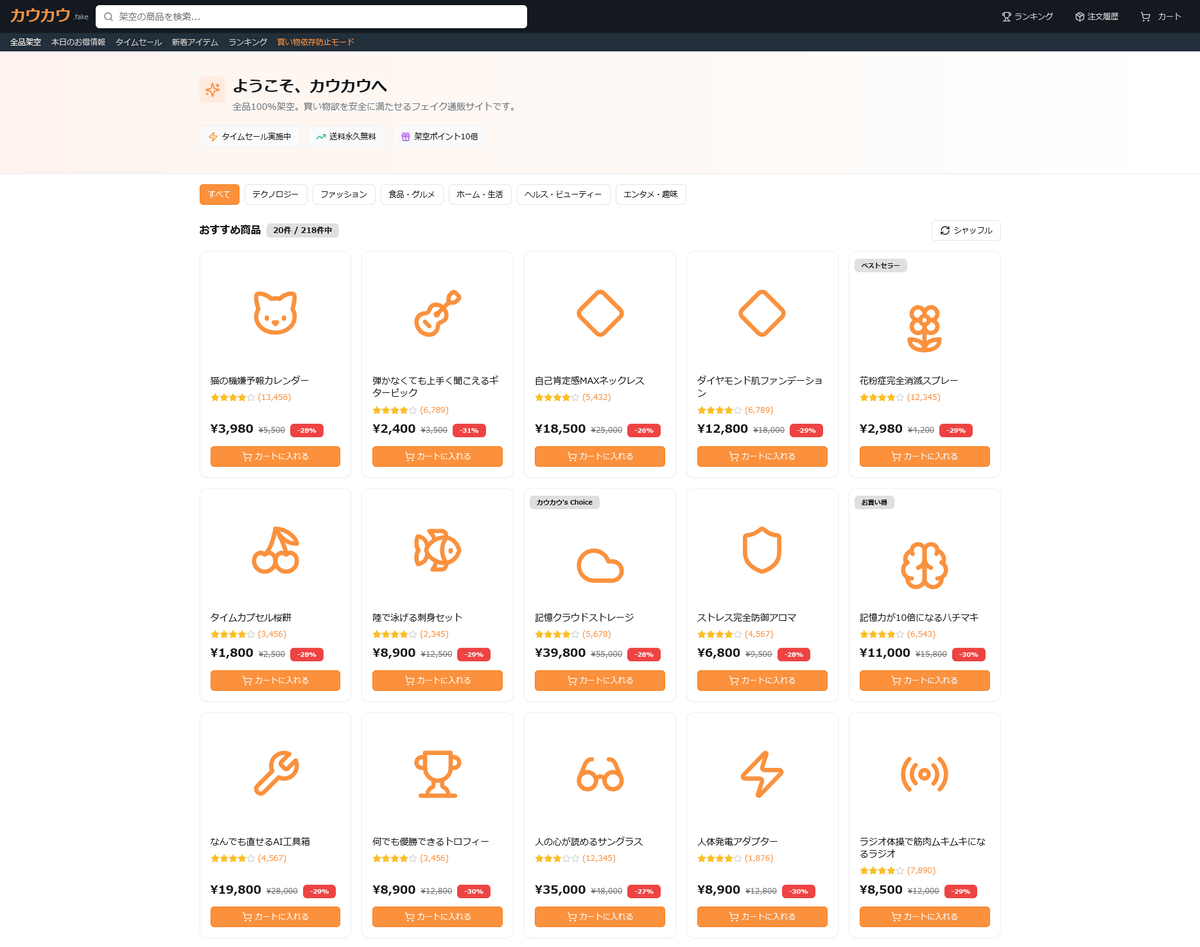Click the cat icon on the calendar product
The height and width of the screenshot is (947, 1200).
click(275, 313)
